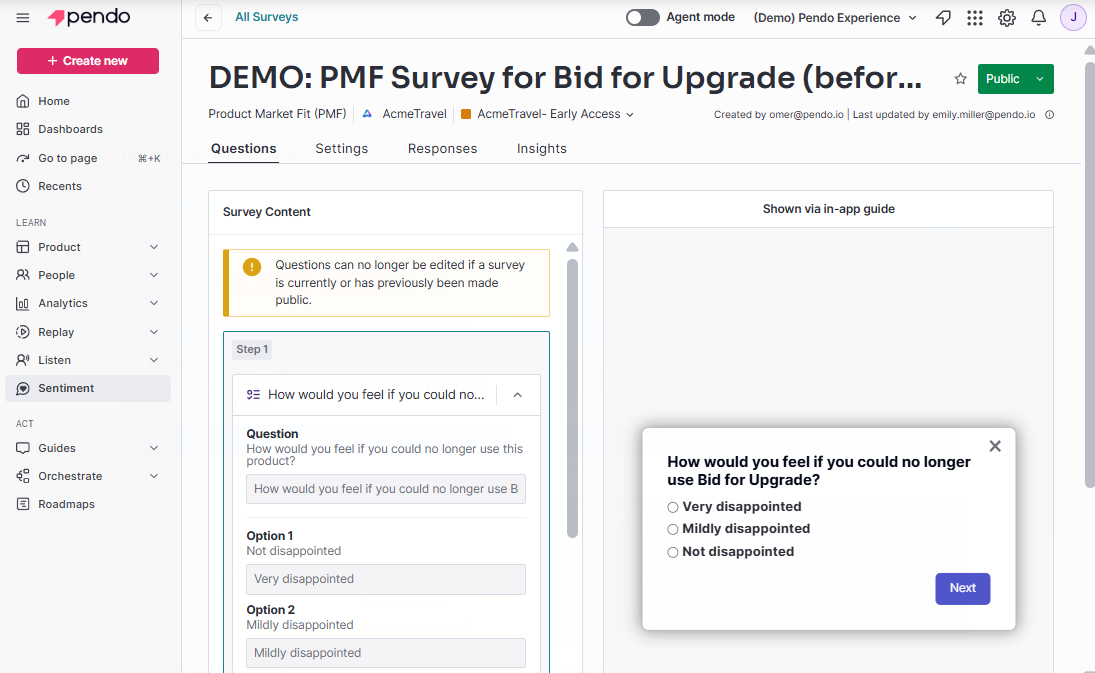Image resolution: width=1095 pixels, height=673 pixels.
Task: Switch to the Insights tab
Action: [542, 149]
